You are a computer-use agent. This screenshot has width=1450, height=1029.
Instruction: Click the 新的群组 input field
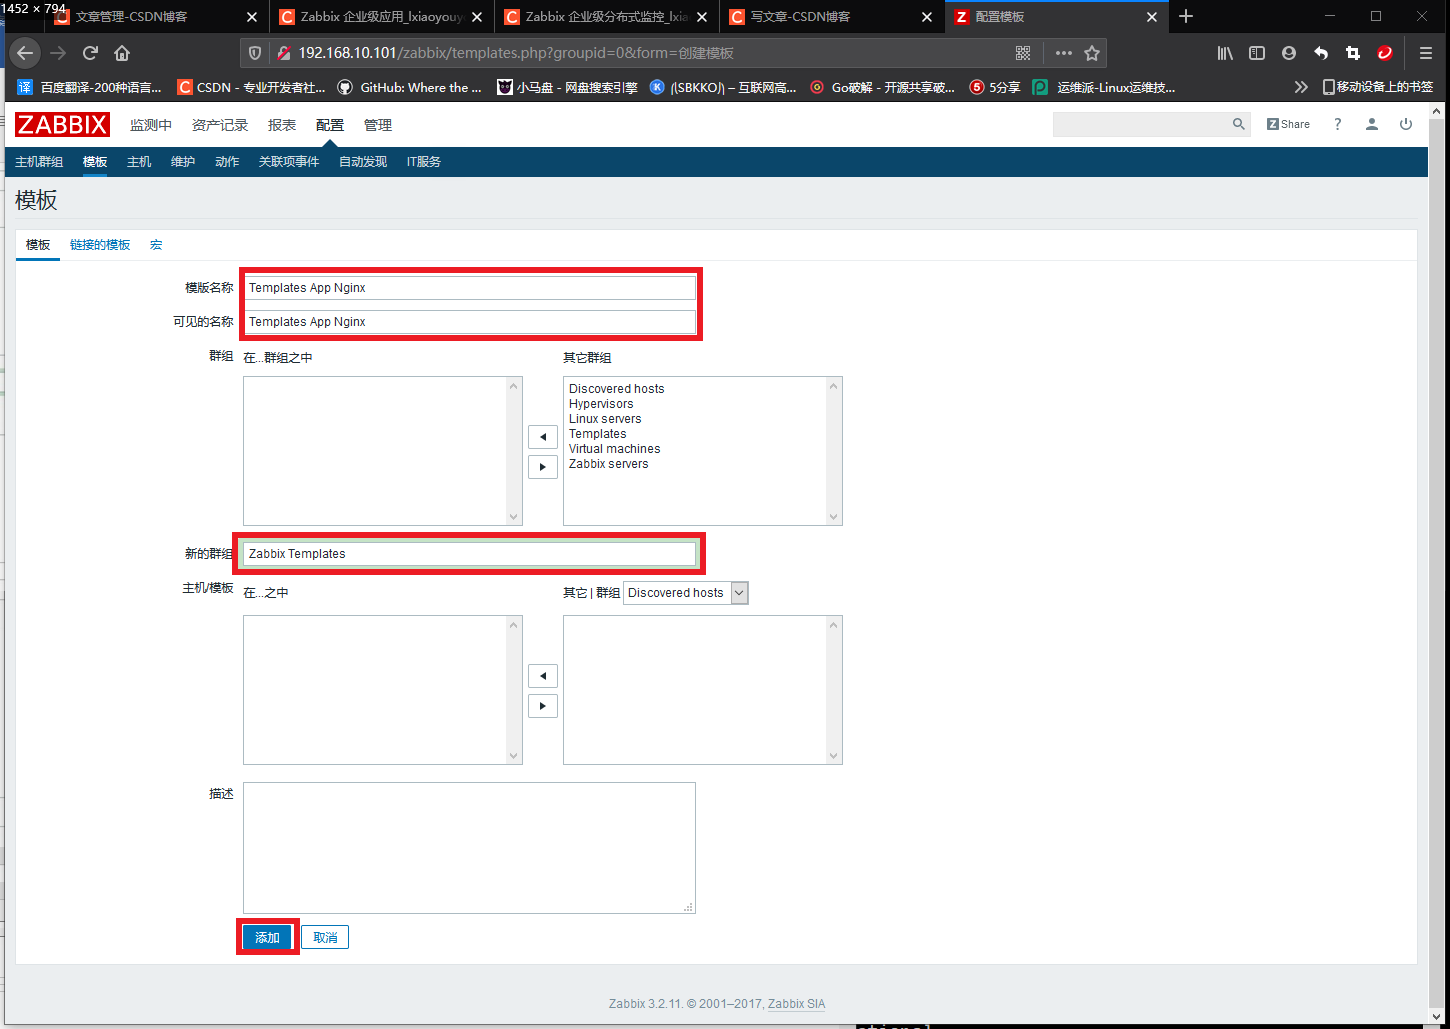click(x=469, y=554)
